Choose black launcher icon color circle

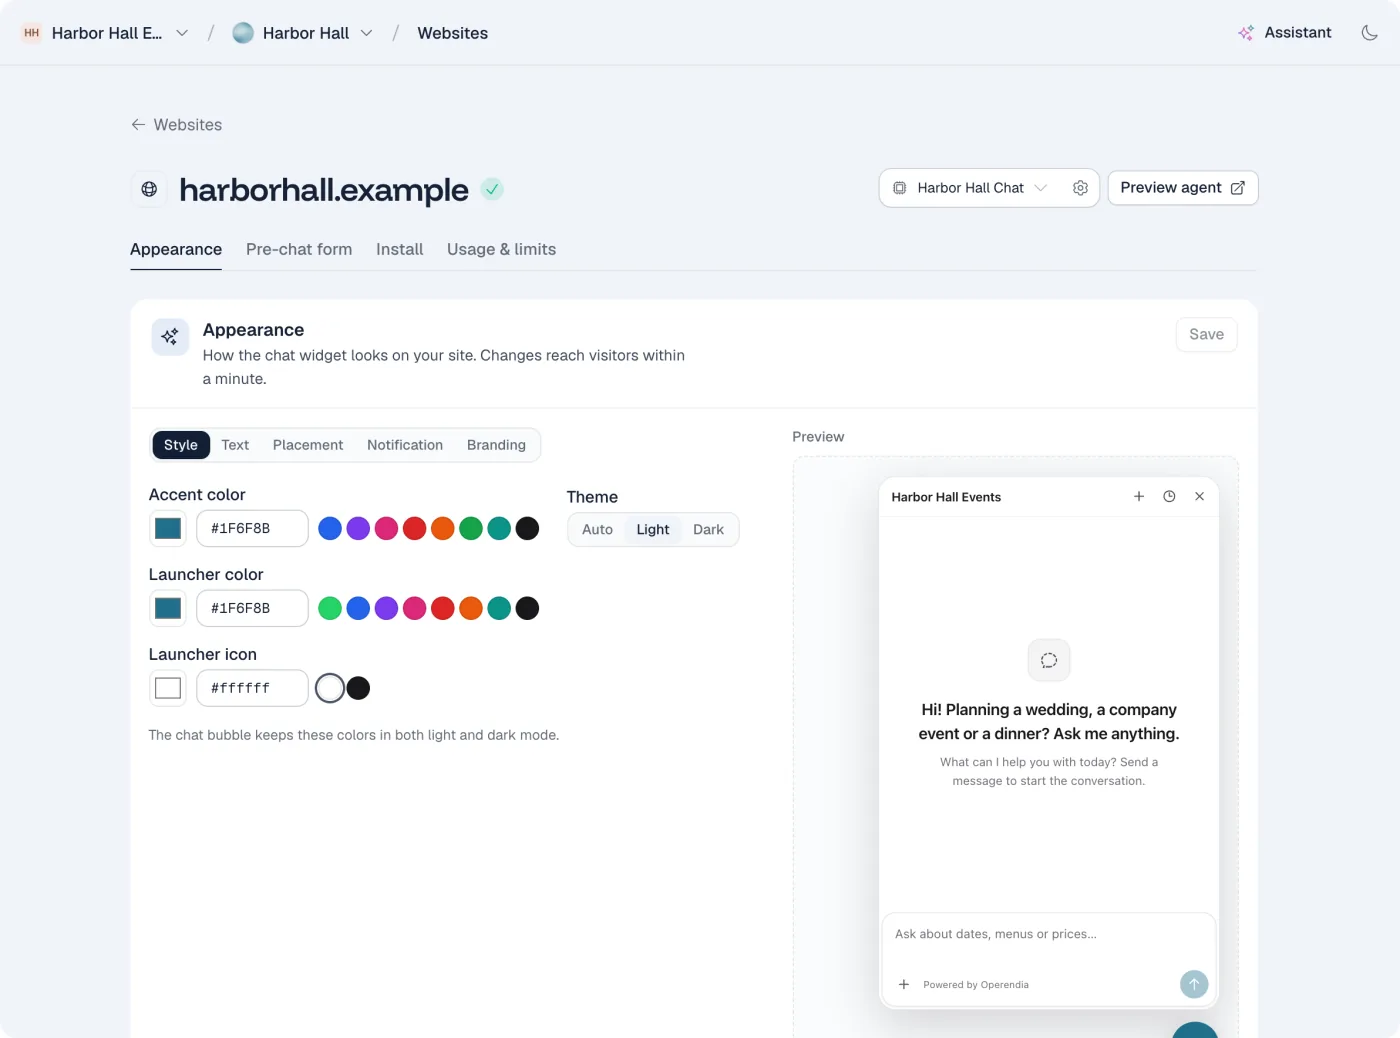pos(358,688)
